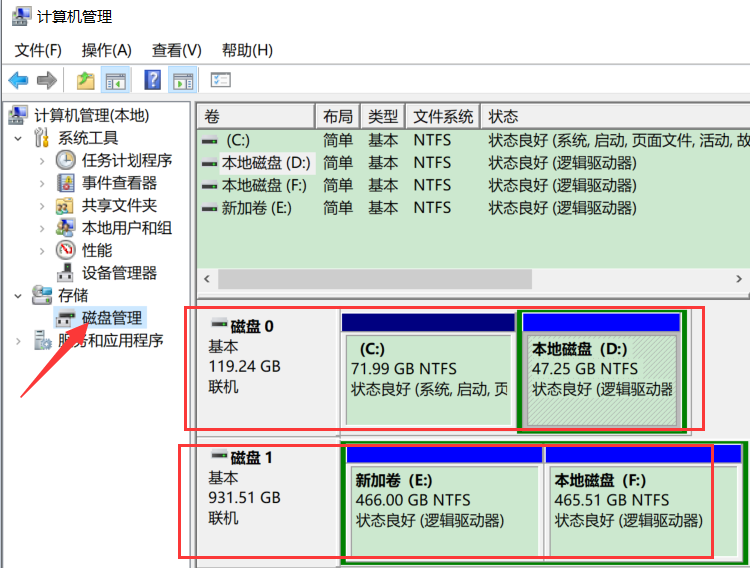Open the Help question mark icon
This screenshot has width=750, height=568.
(x=153, y=80)
